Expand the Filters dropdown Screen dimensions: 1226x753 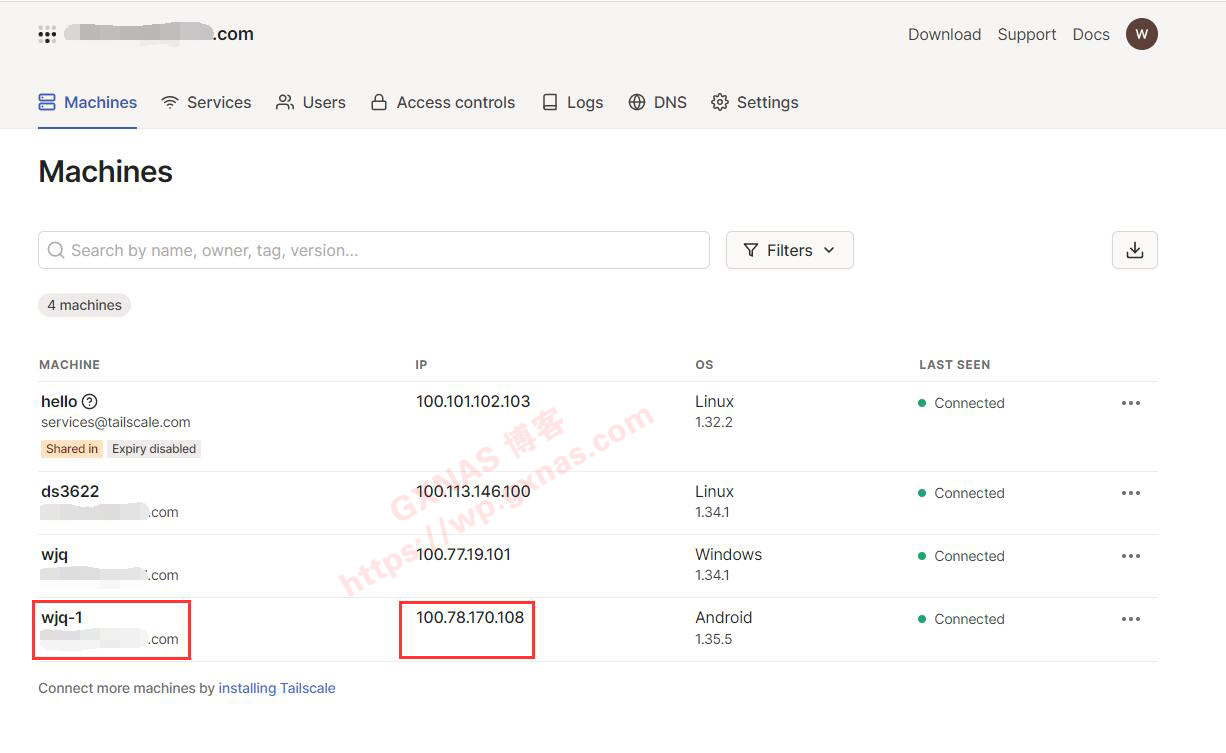[x=789, y=250]
